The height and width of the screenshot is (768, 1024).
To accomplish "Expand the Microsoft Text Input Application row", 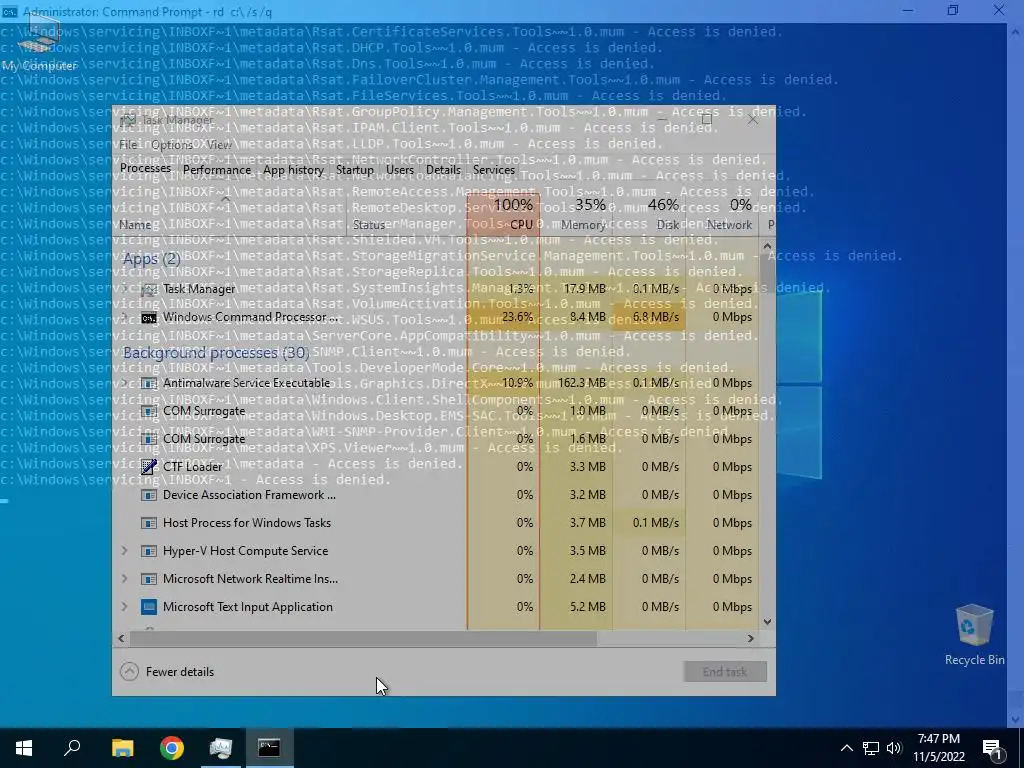I will point(125,607).
